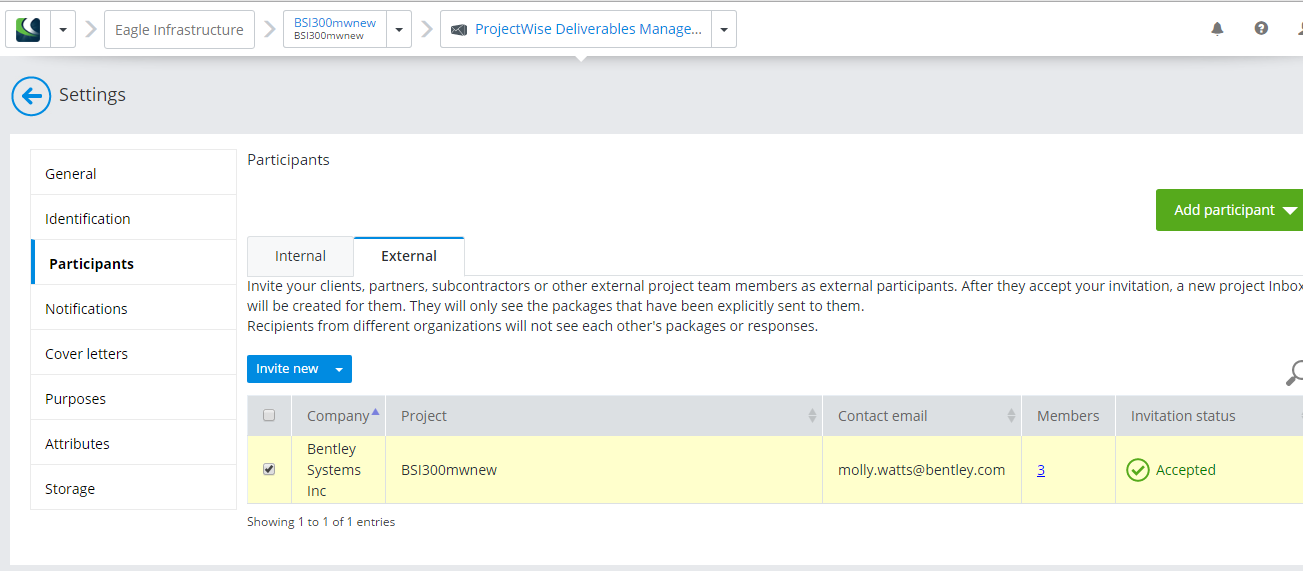Open Notifications settings section
The height and width of the screenshot is (571, 1303).
pyautogui.click(x=134, y=308)
